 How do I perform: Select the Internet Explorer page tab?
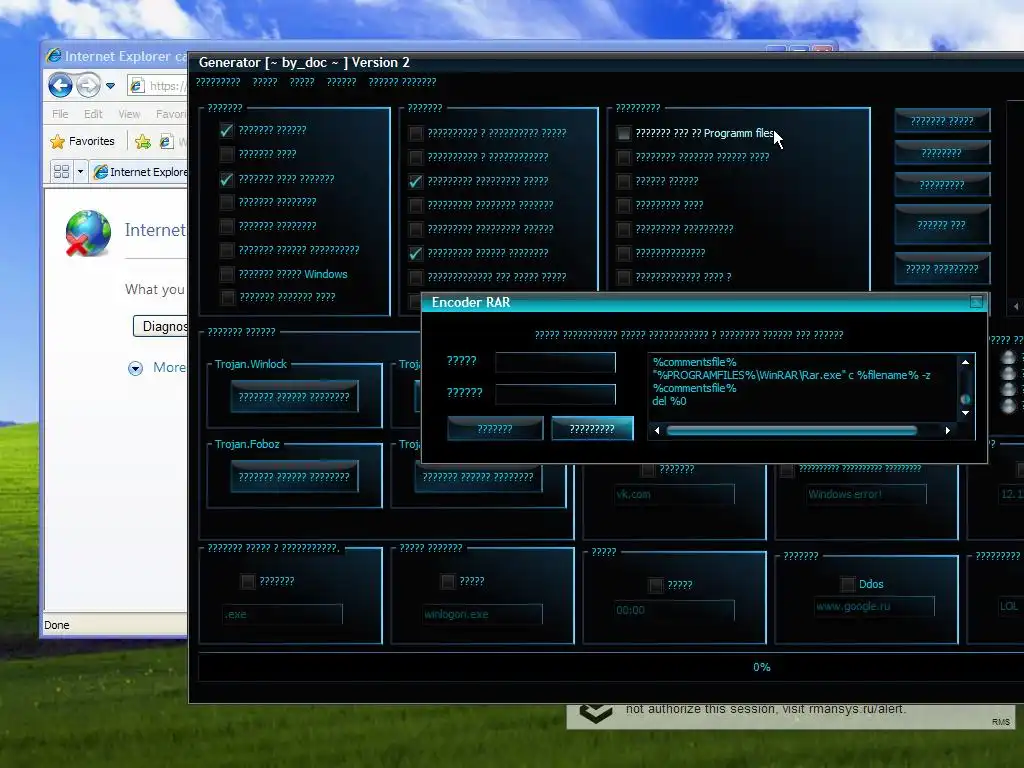click(140, 172)
